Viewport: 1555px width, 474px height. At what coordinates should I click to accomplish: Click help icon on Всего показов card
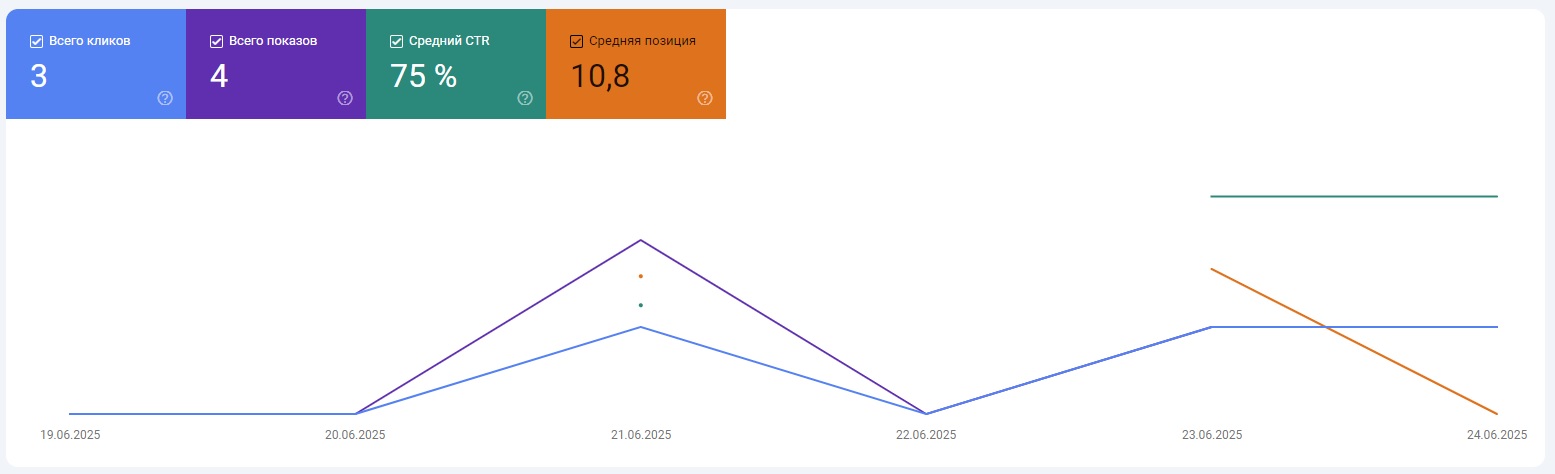click(345, 98)
